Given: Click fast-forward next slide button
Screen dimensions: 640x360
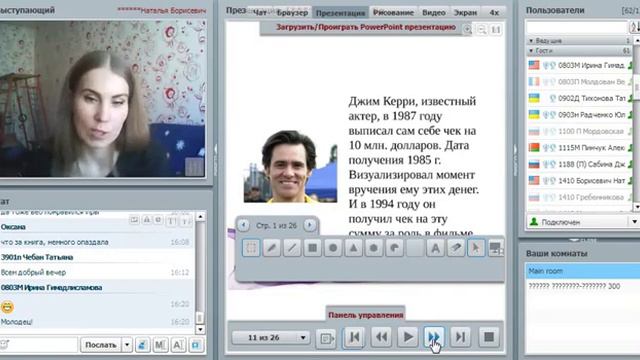Looking at the screenshot, I should point(434,337).
